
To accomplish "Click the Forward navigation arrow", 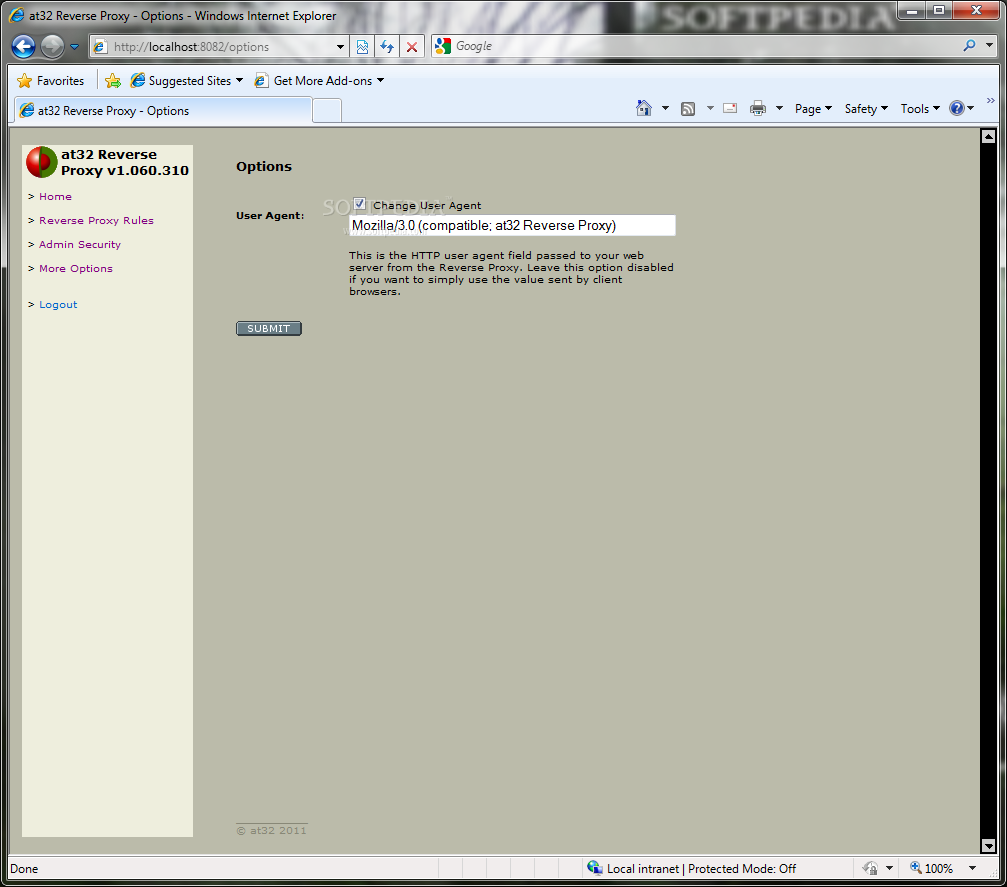I will tap(53, 46).
